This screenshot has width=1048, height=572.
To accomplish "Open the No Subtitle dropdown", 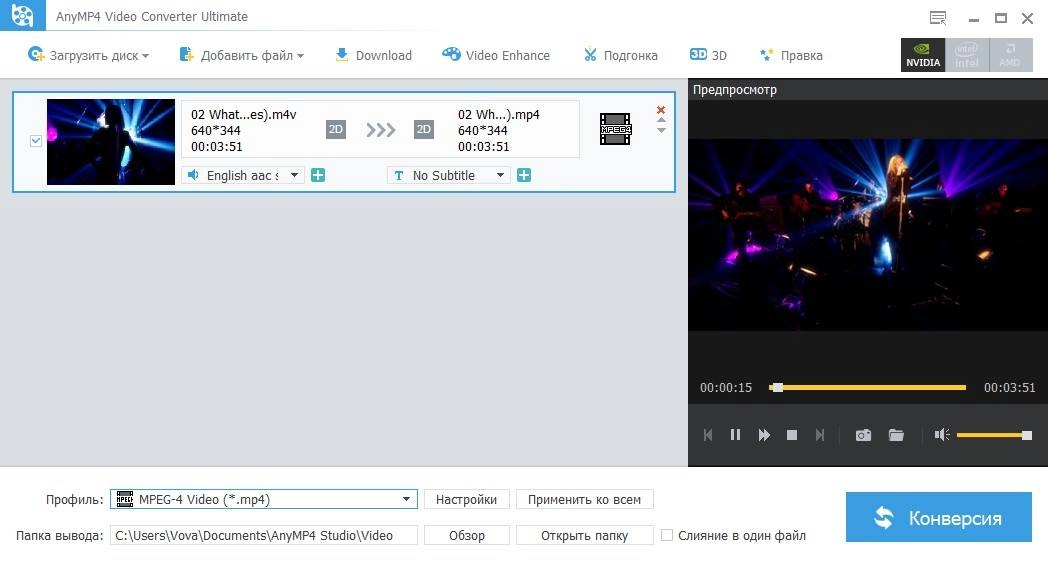I will point(448,175).
